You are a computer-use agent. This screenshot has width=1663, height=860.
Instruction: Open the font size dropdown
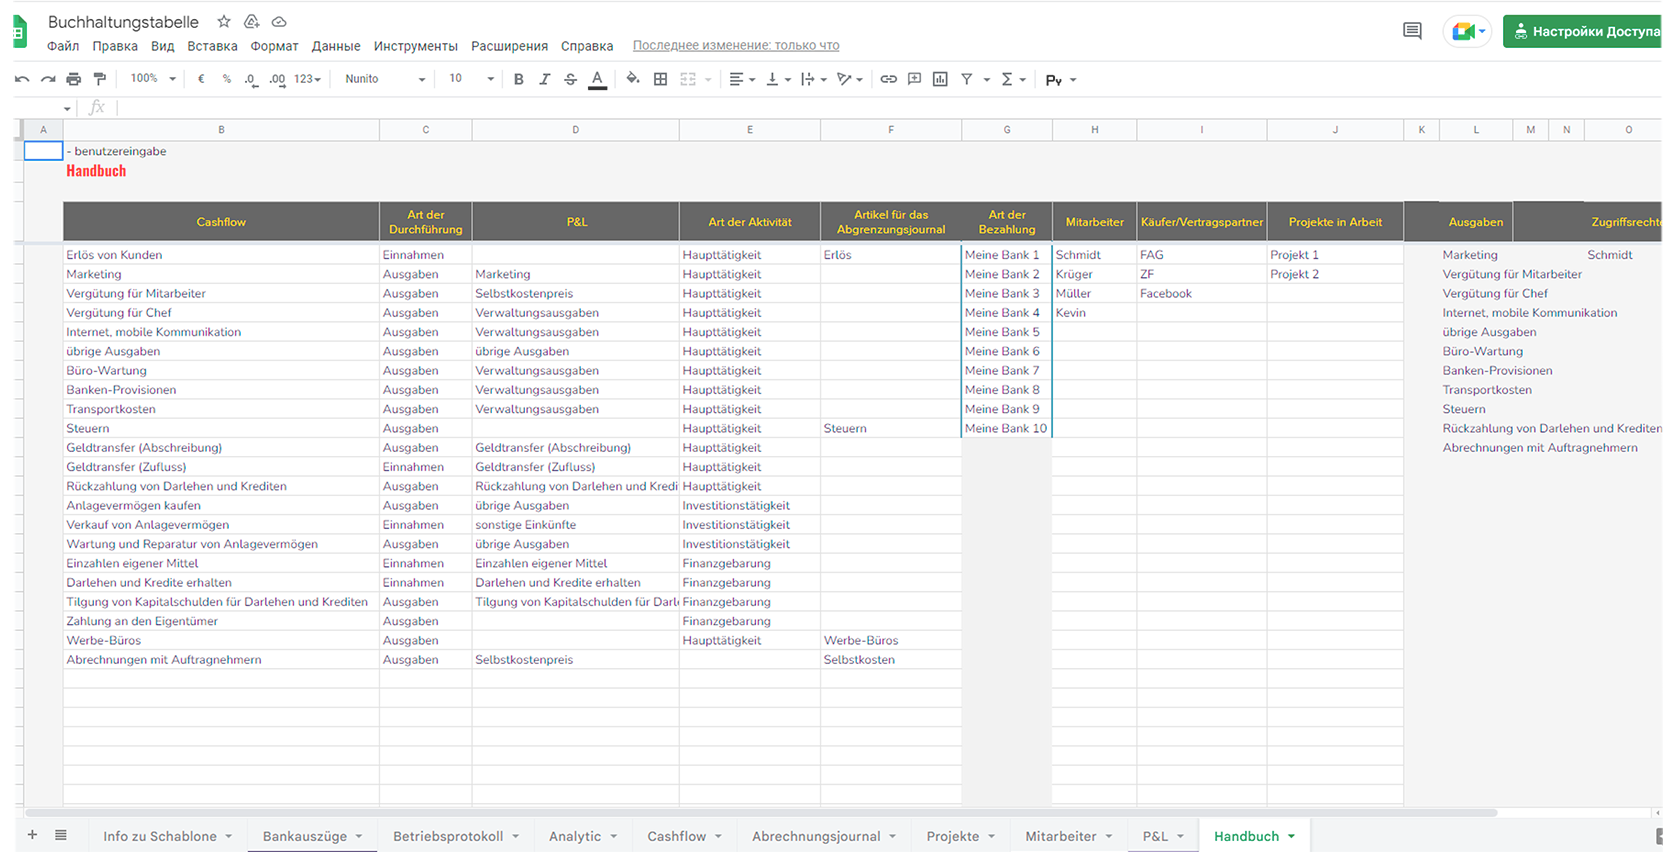(x=471, y=79)
